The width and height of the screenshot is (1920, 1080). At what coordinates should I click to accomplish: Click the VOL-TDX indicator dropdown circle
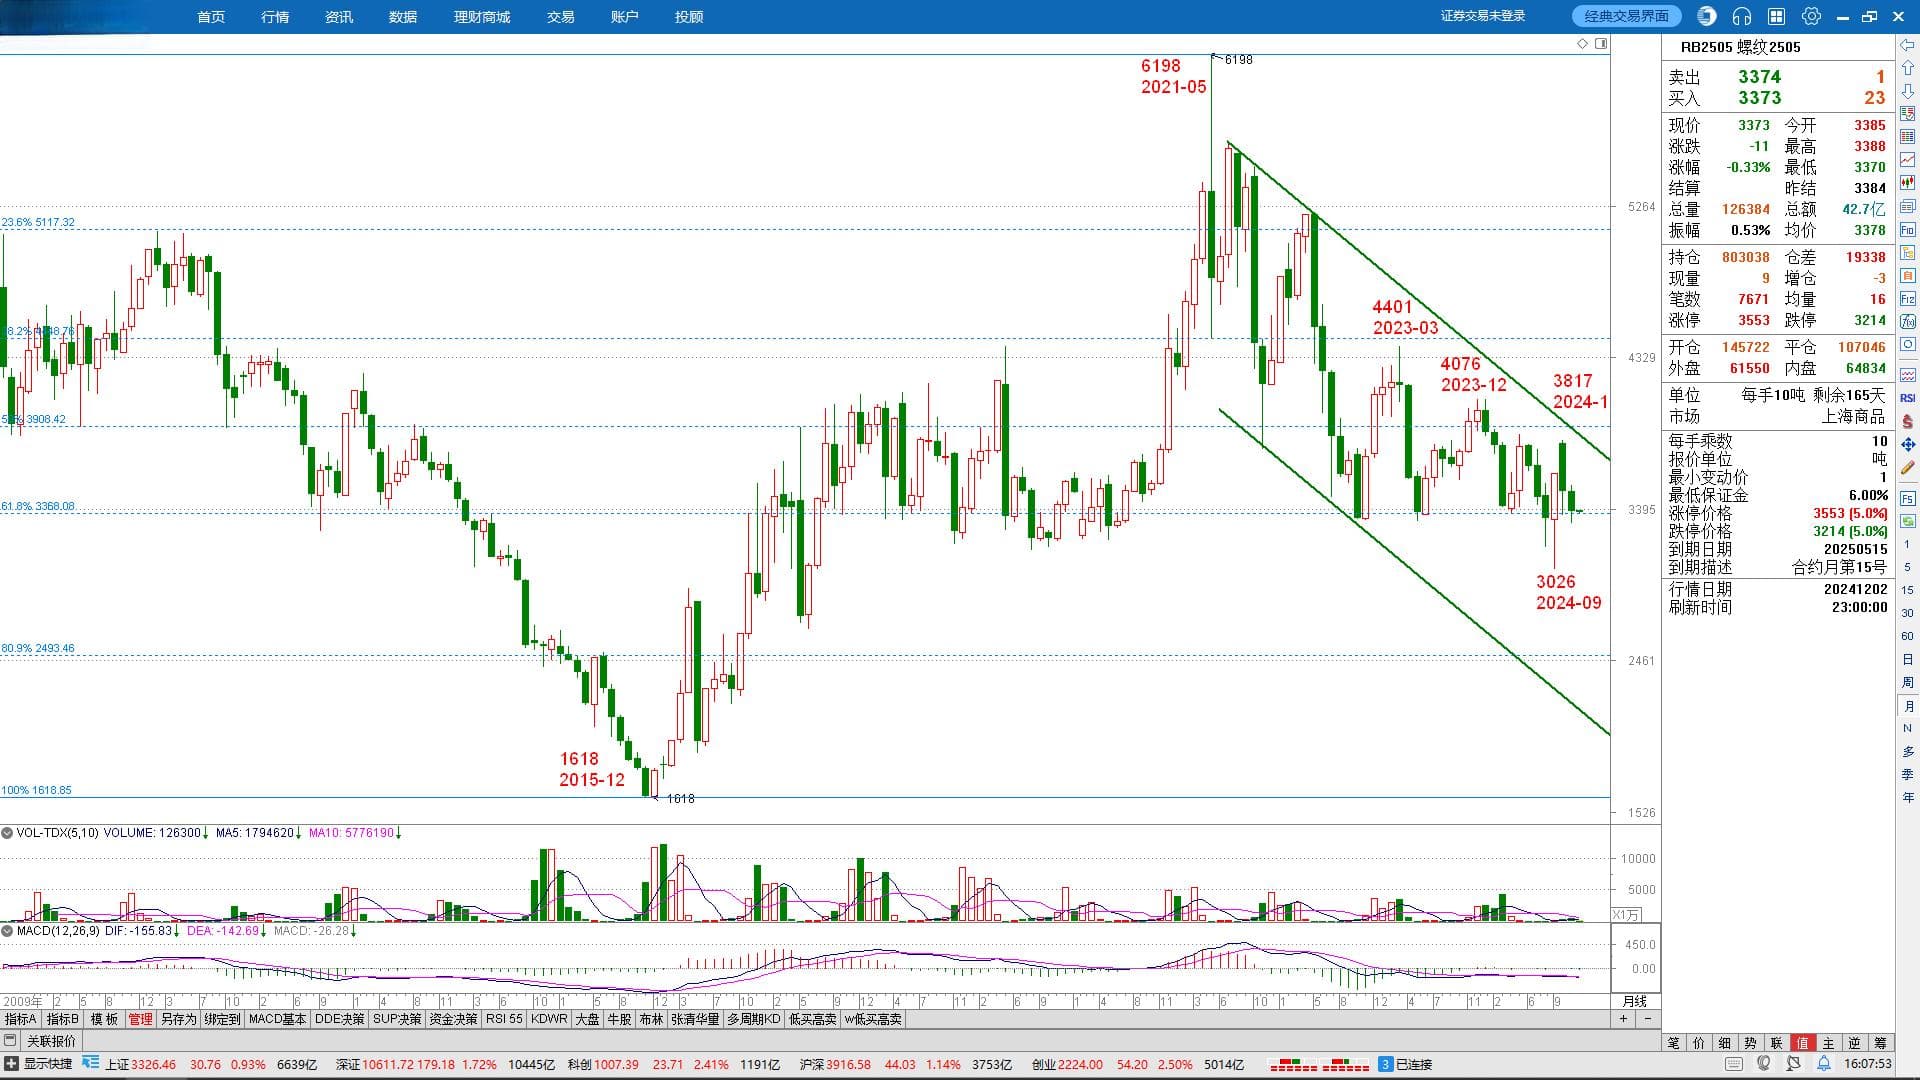point(7,832)
